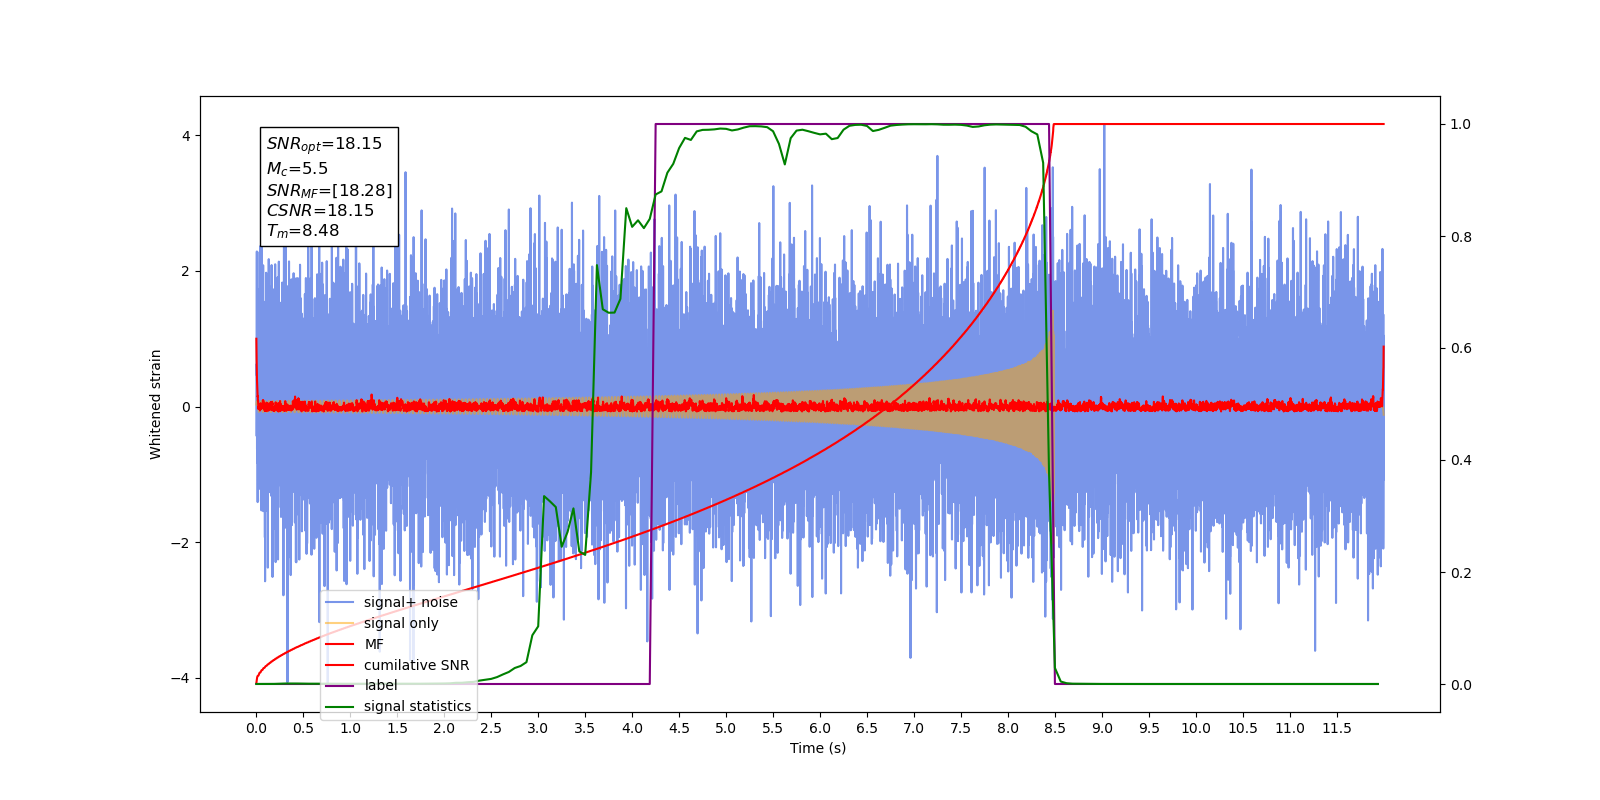Click the 7.5 tick on time axis
Viewport: 1600px width, 800px height.
tap(961, 728)
